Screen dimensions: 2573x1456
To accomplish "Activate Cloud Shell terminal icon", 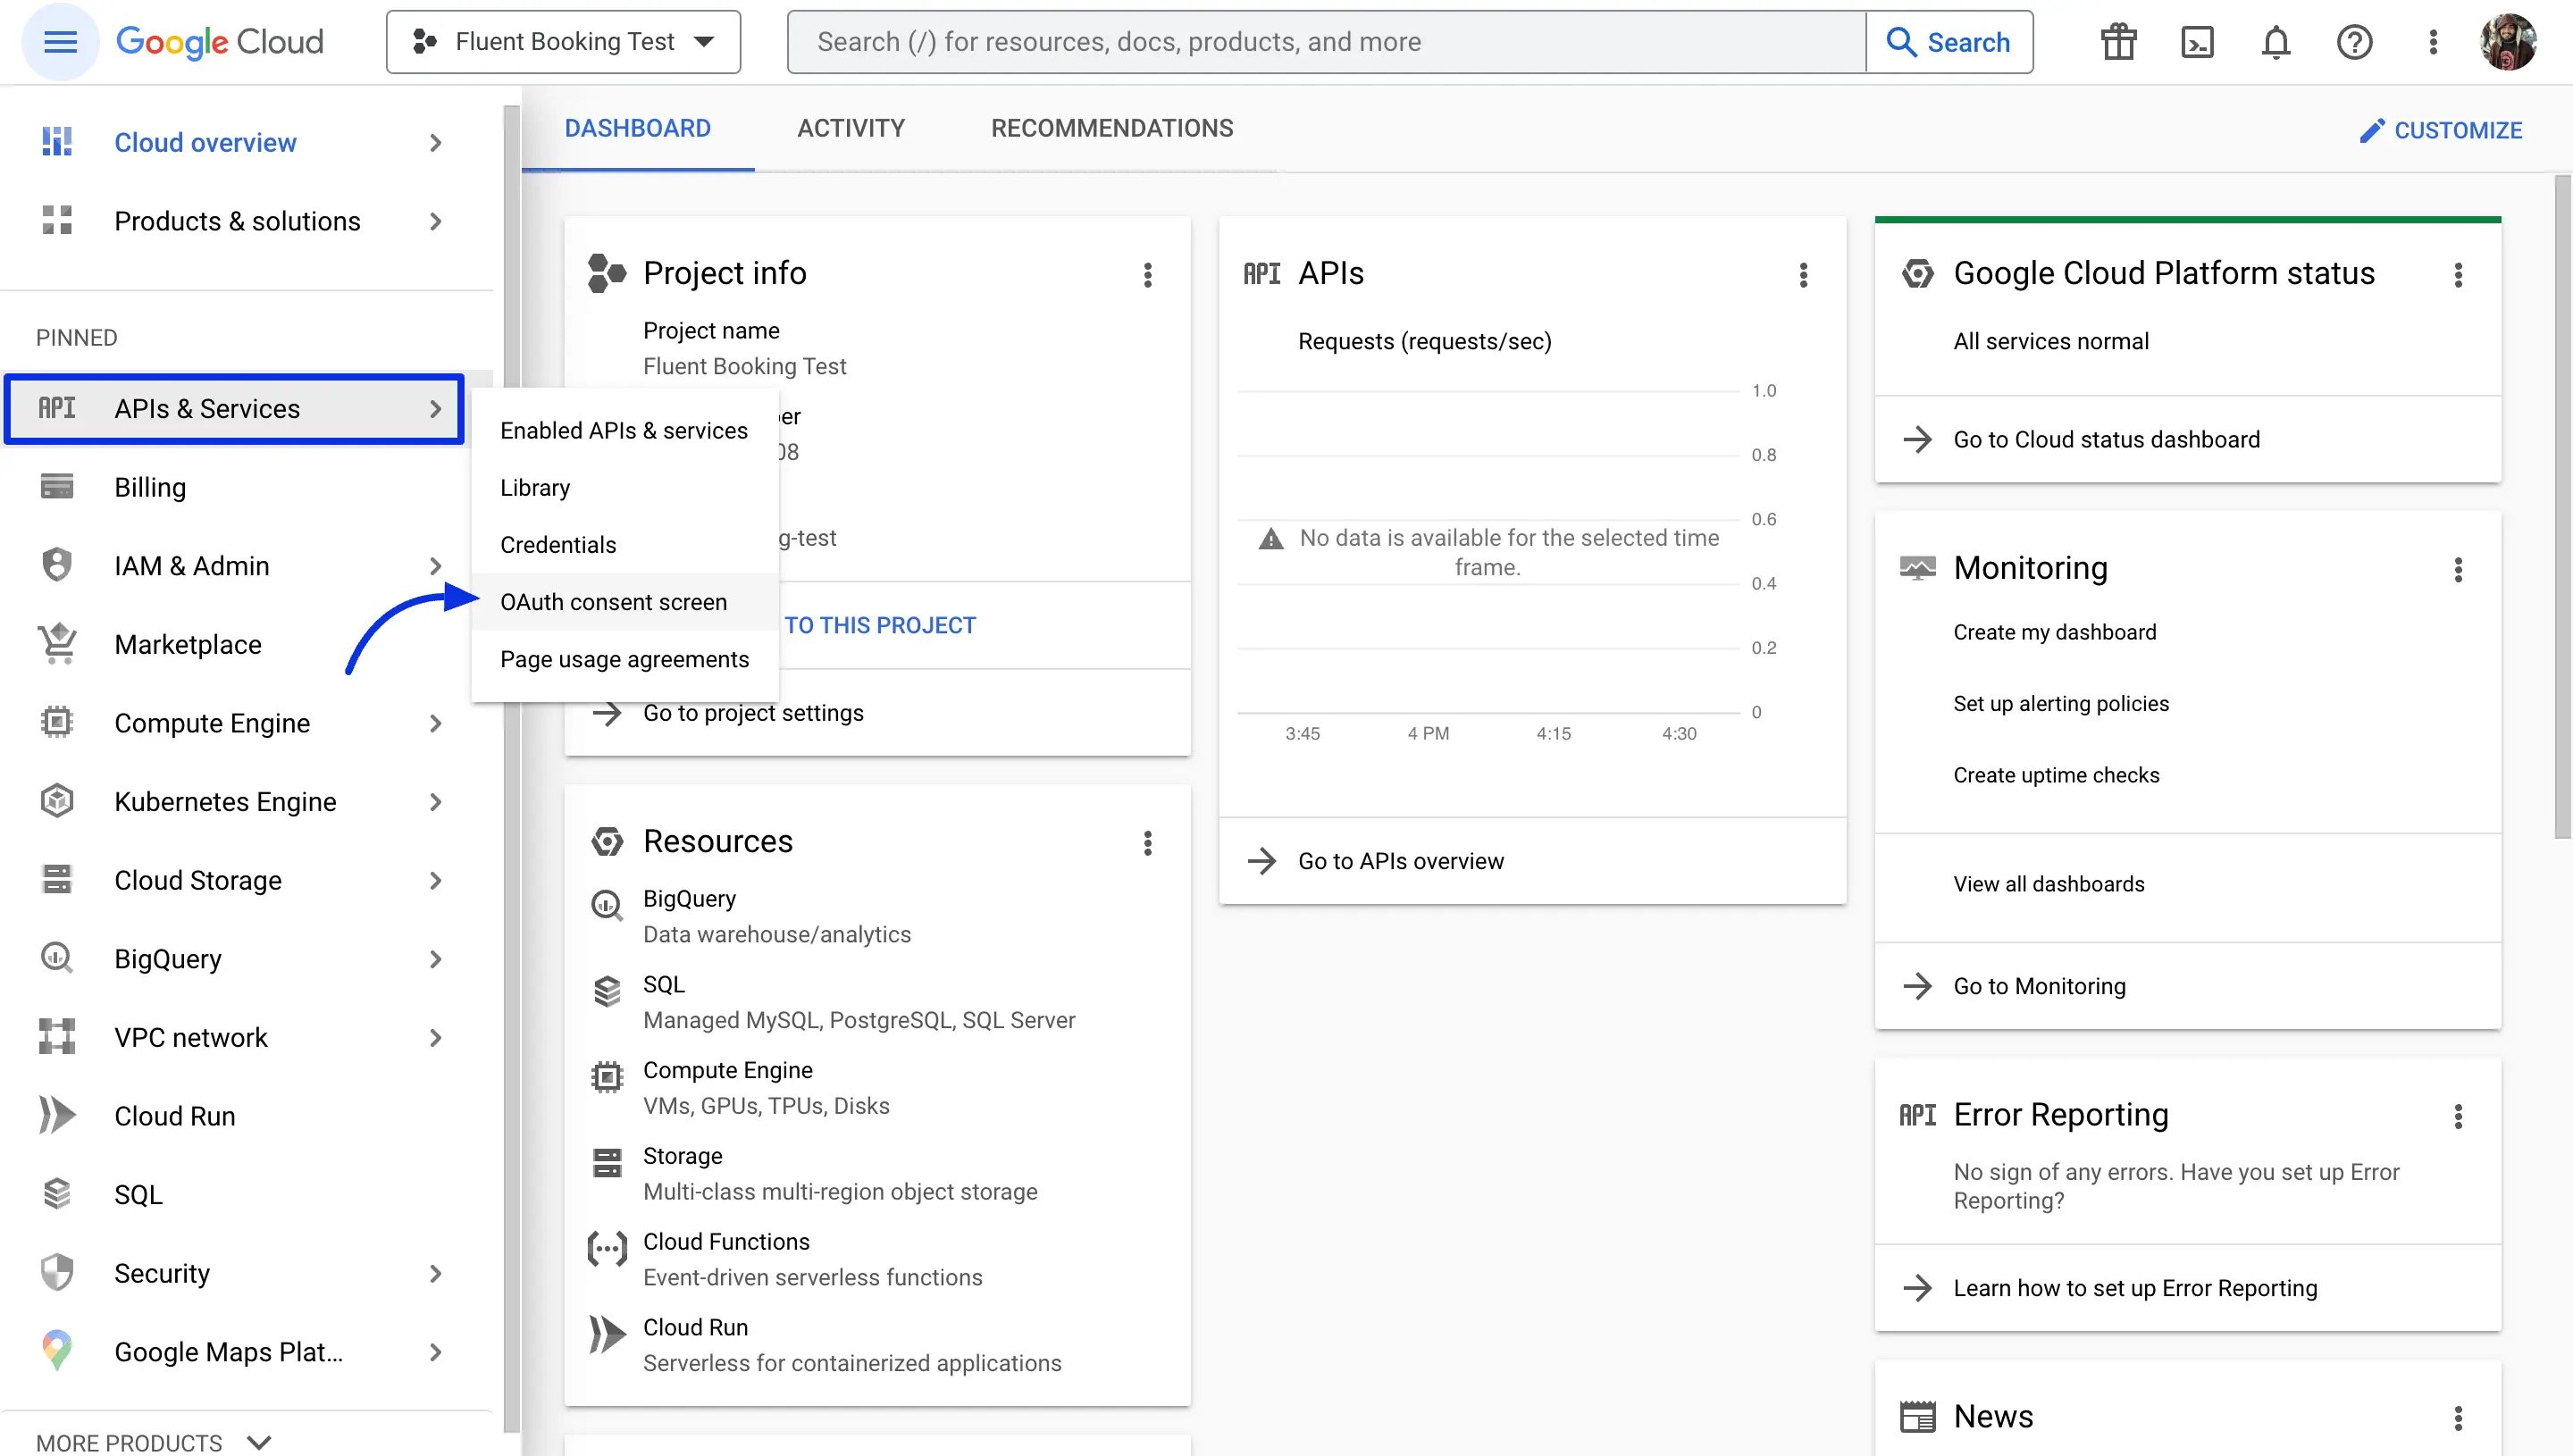I will click(x=2197, y=42).
